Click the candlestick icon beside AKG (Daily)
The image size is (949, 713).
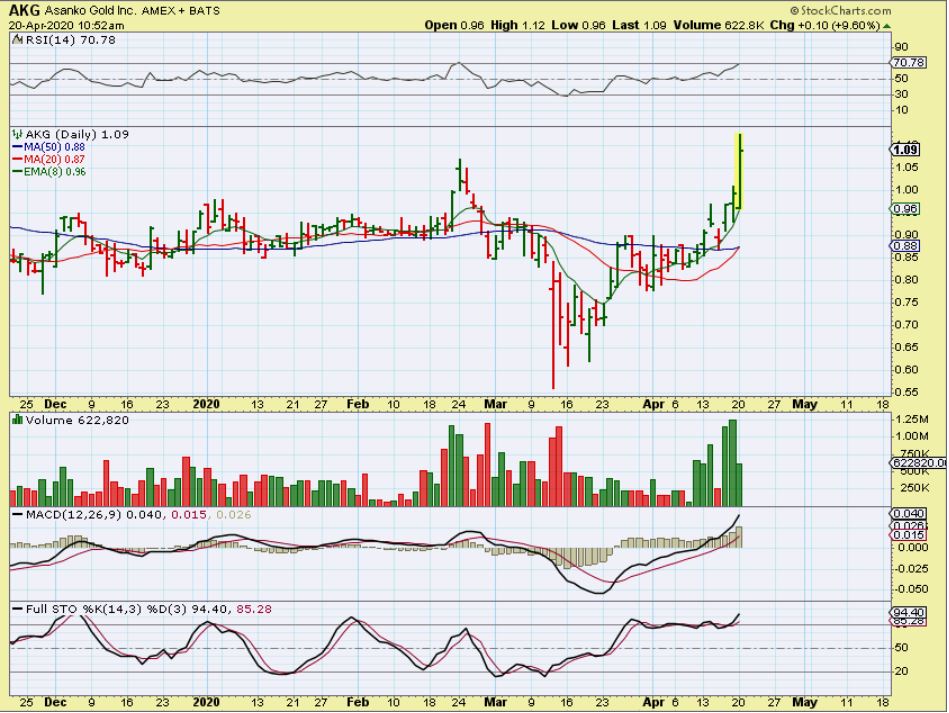click(18, 134)
